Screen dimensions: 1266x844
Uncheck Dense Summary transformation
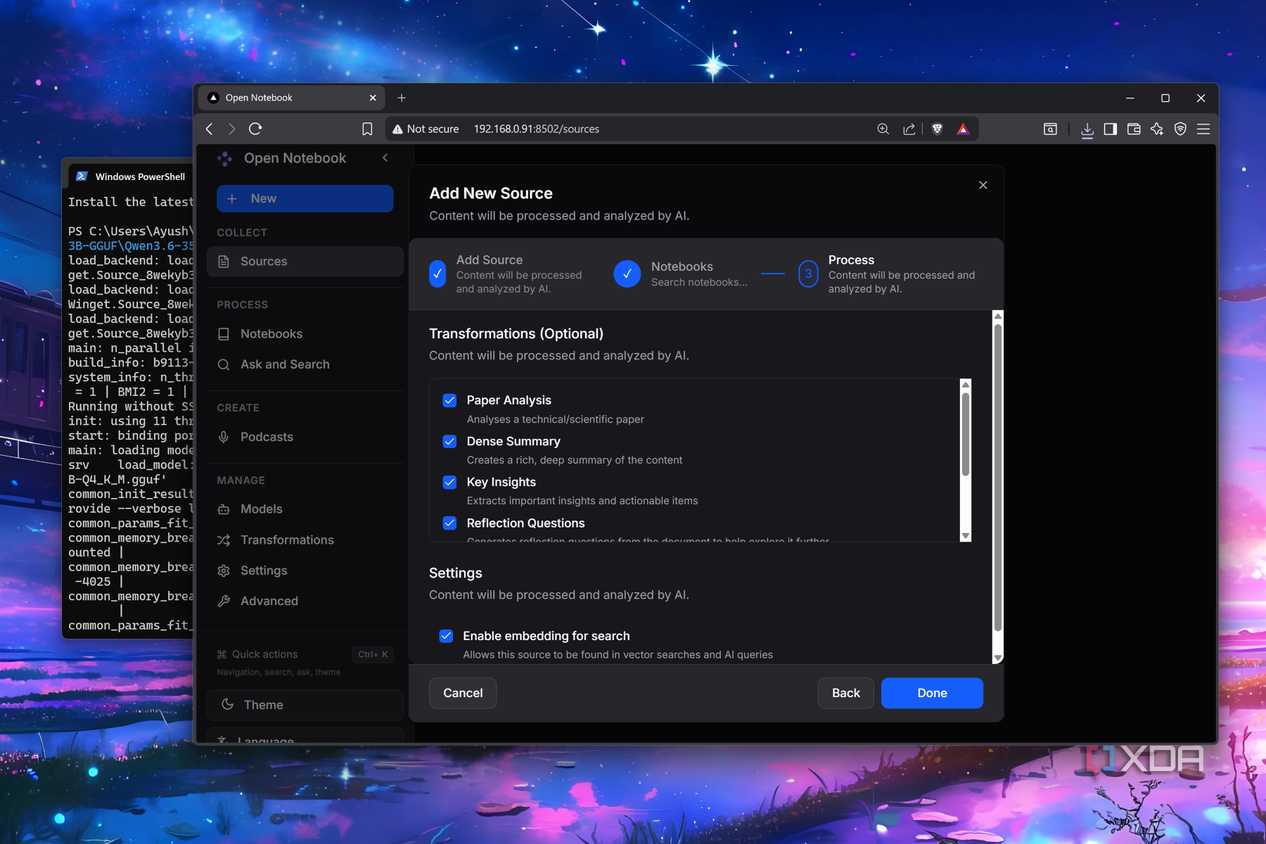pyautogui.click(x=450, y=441)
